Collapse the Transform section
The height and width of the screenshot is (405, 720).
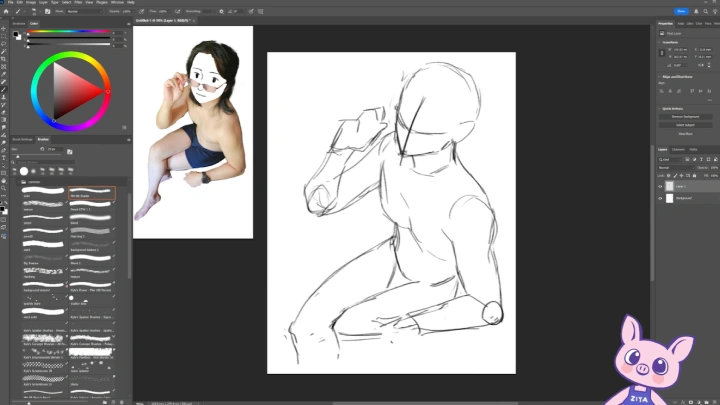coord(659,42)
